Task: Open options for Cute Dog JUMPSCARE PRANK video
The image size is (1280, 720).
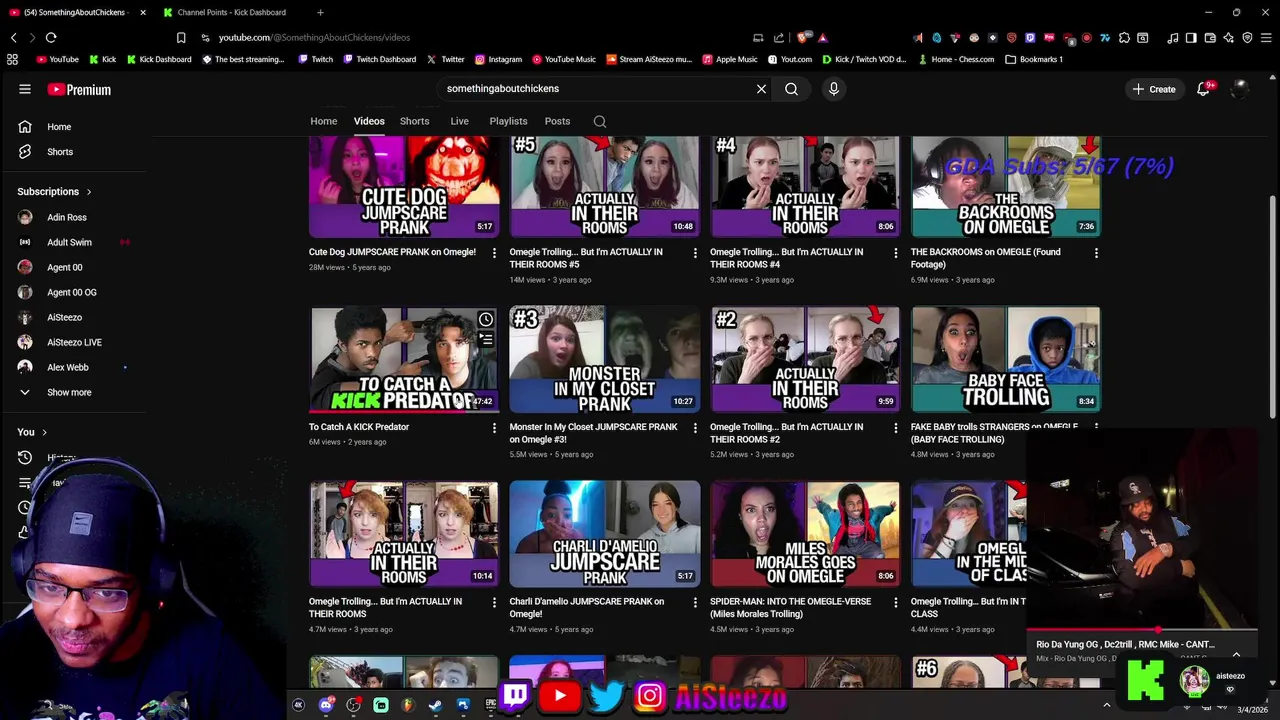Action: pos(494,253)
